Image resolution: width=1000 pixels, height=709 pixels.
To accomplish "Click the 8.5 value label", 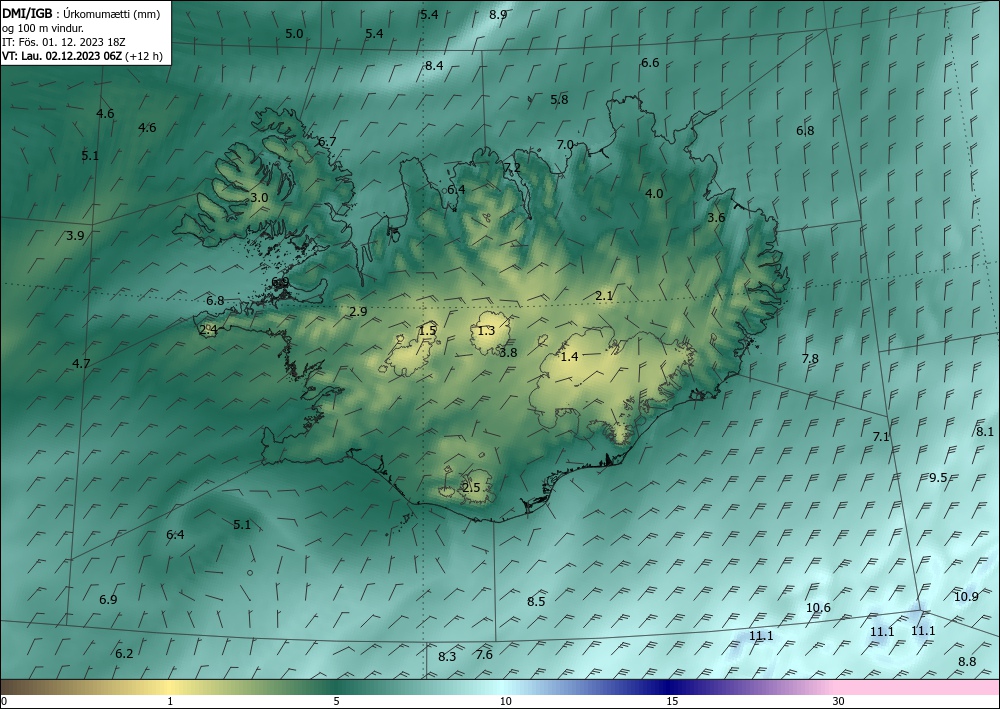I will pos(536,601).
